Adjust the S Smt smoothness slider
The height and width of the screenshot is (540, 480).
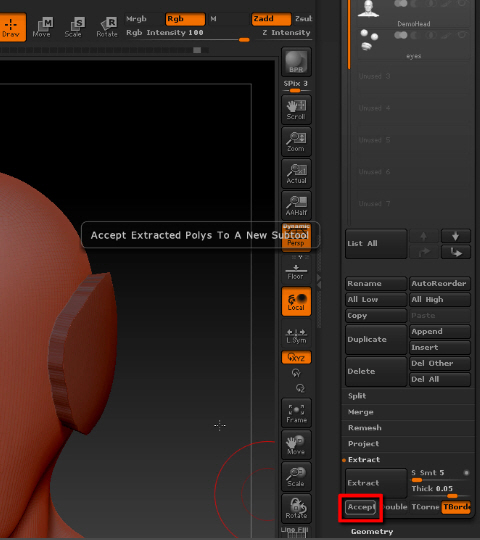pos(440,475)
